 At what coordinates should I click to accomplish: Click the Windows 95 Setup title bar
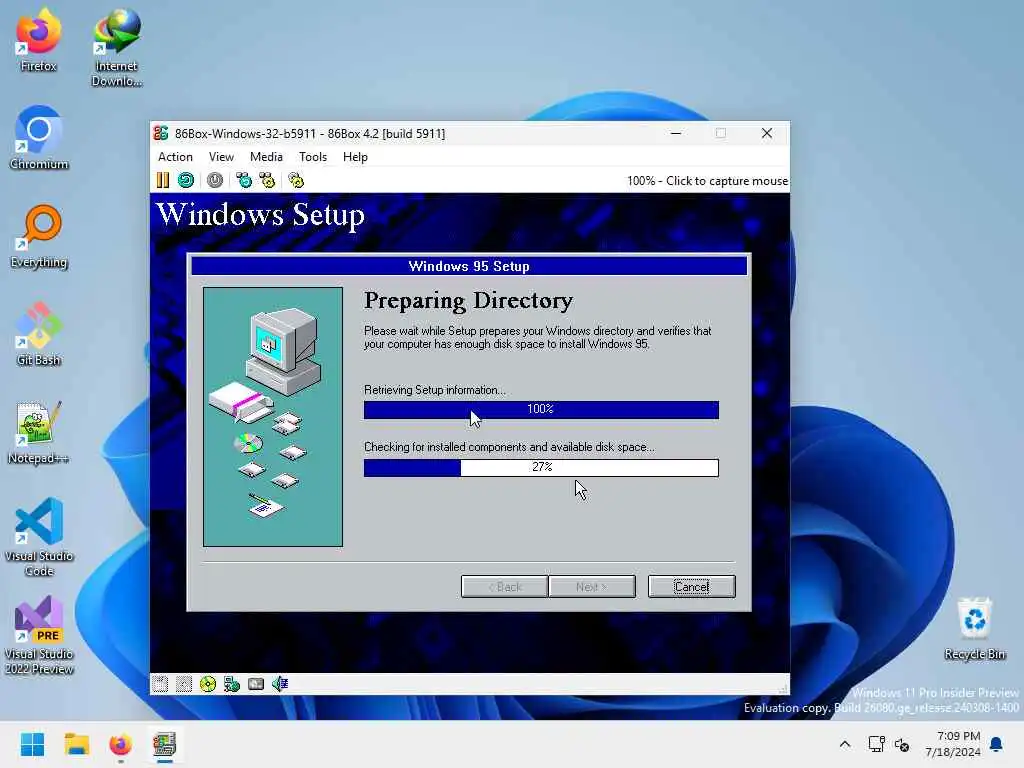[469, 266]
